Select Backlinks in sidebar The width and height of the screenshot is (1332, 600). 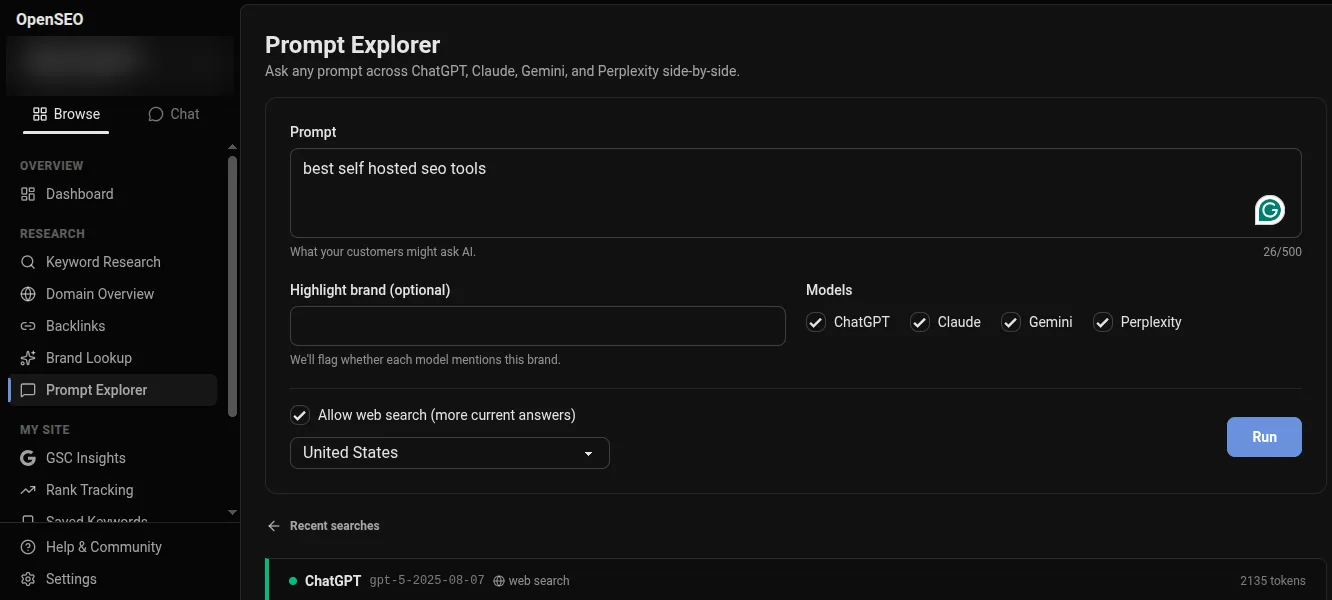coord(112,326)
